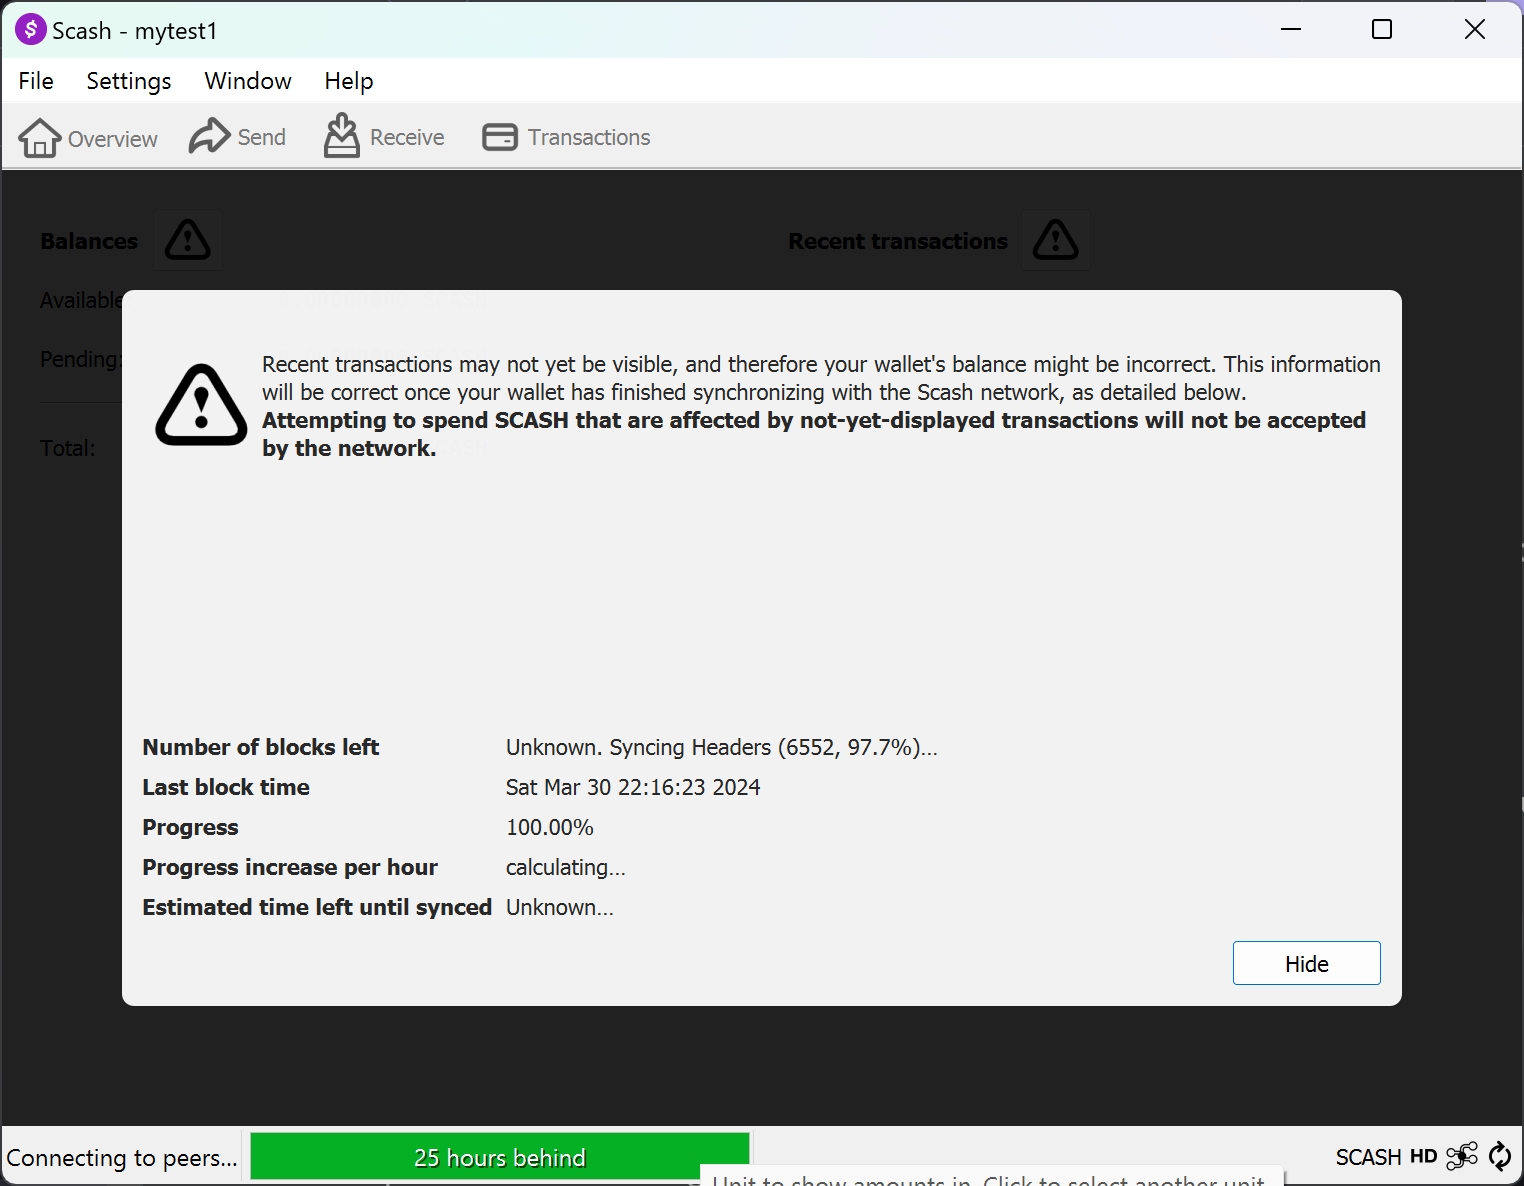This screenshot has height=1186, width=1524.
Task: Click warning icon beside Recent transactions
Action: [1056, 240]
